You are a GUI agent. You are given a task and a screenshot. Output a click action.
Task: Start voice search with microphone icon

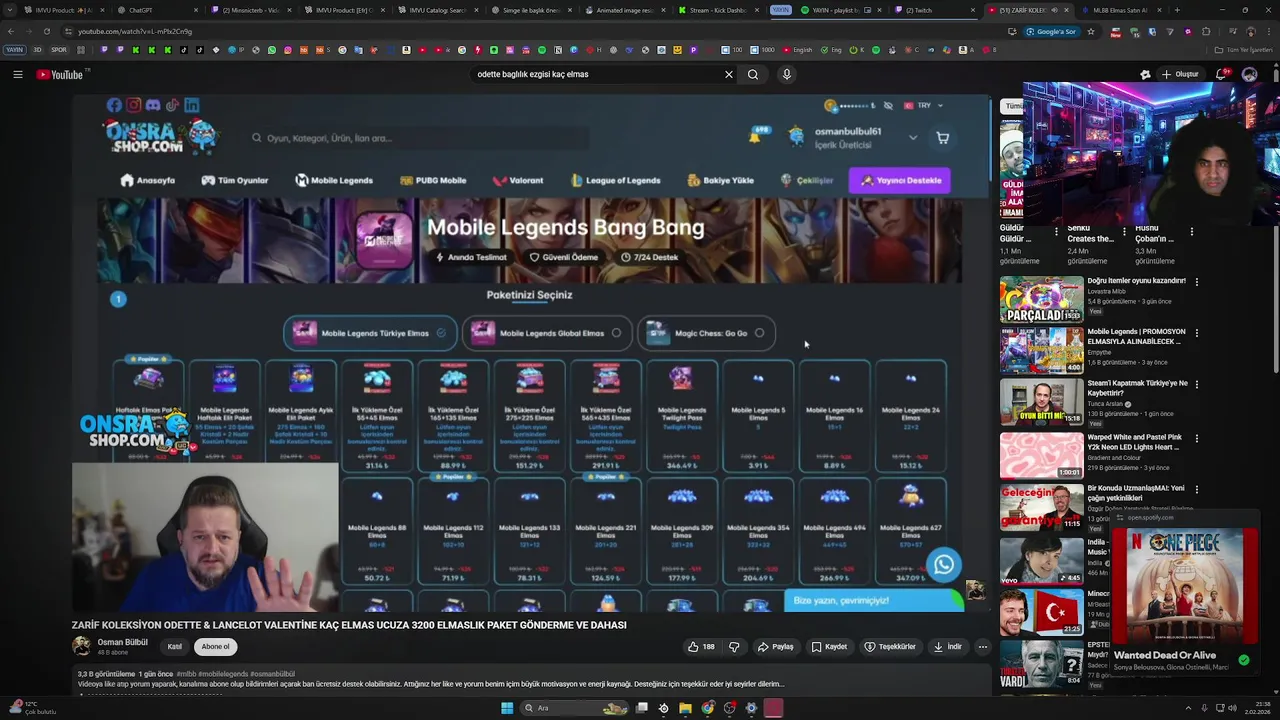(787, 74)
